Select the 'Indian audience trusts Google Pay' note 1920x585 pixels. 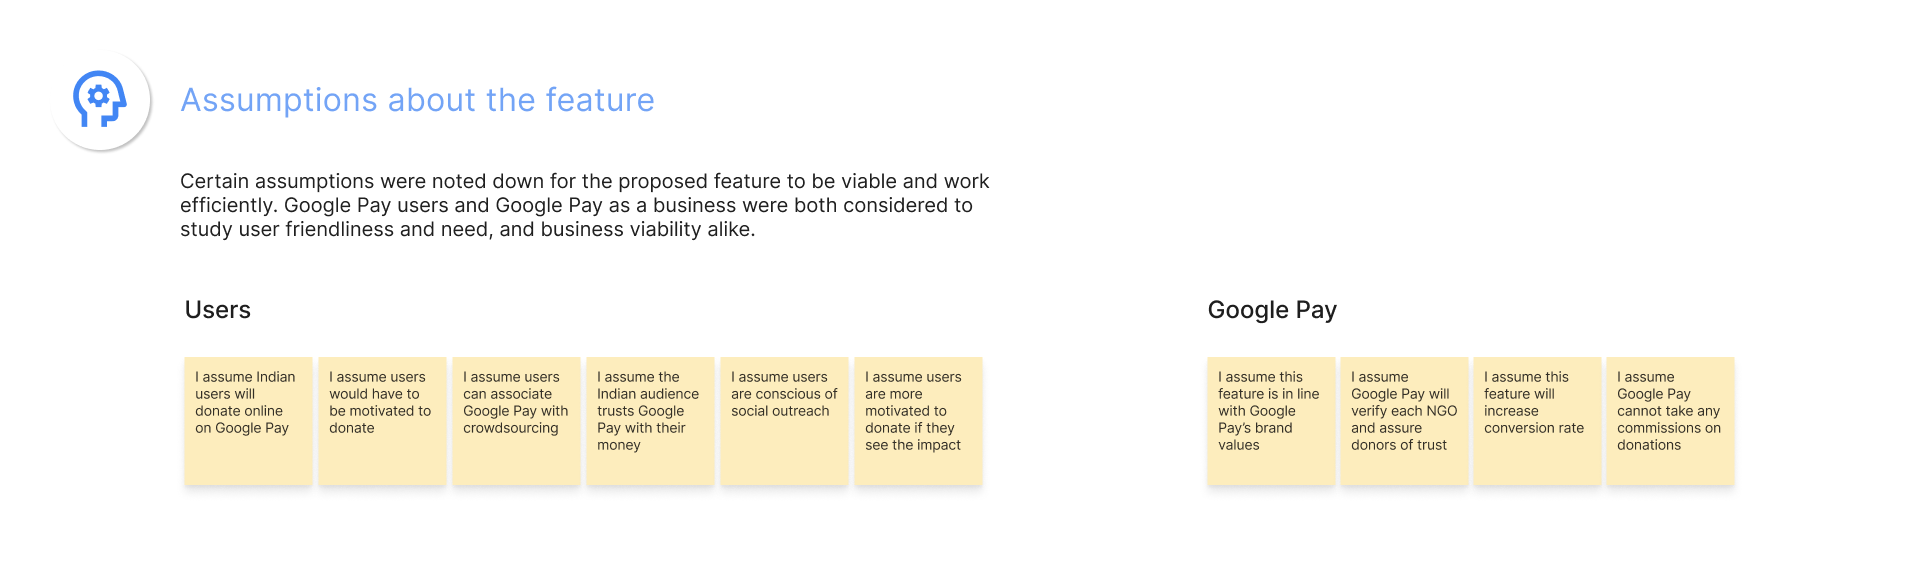click(x=650, y=421)
